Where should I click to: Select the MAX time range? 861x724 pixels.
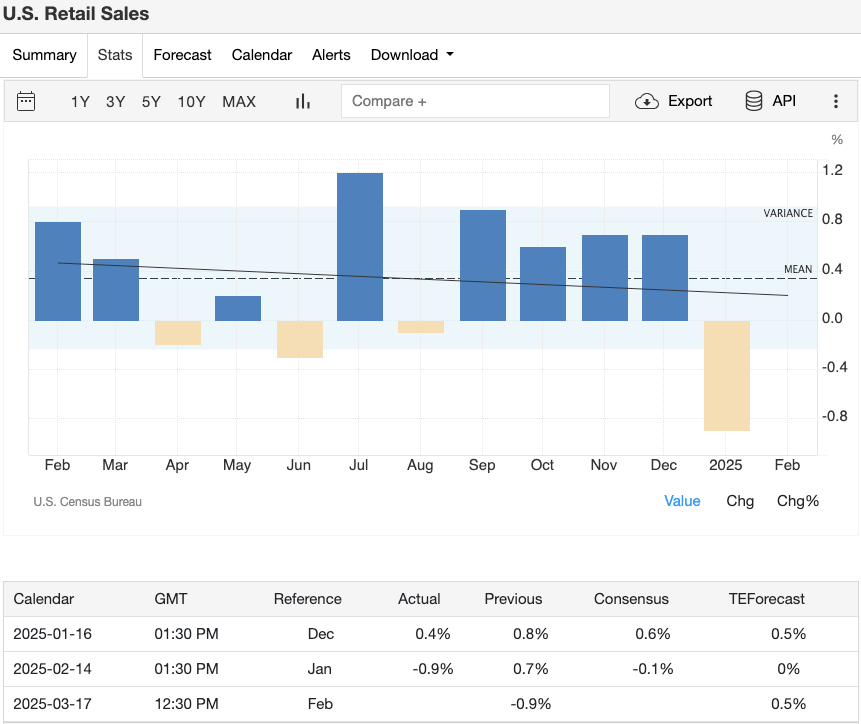[239, 101]
